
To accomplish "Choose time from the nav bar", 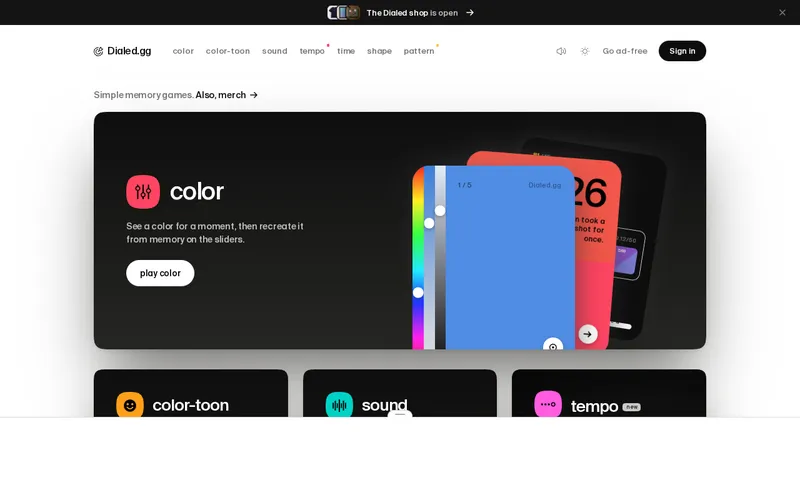I will point(346,51).
